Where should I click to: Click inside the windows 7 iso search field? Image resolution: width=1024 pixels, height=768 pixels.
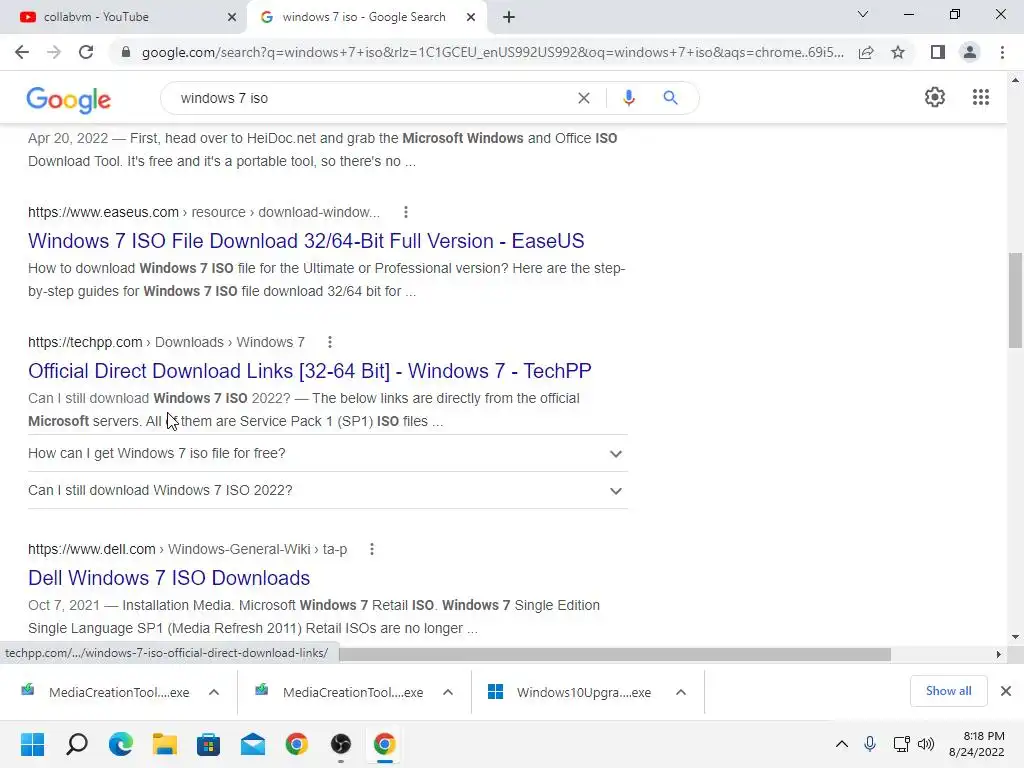tap(372, 98)
